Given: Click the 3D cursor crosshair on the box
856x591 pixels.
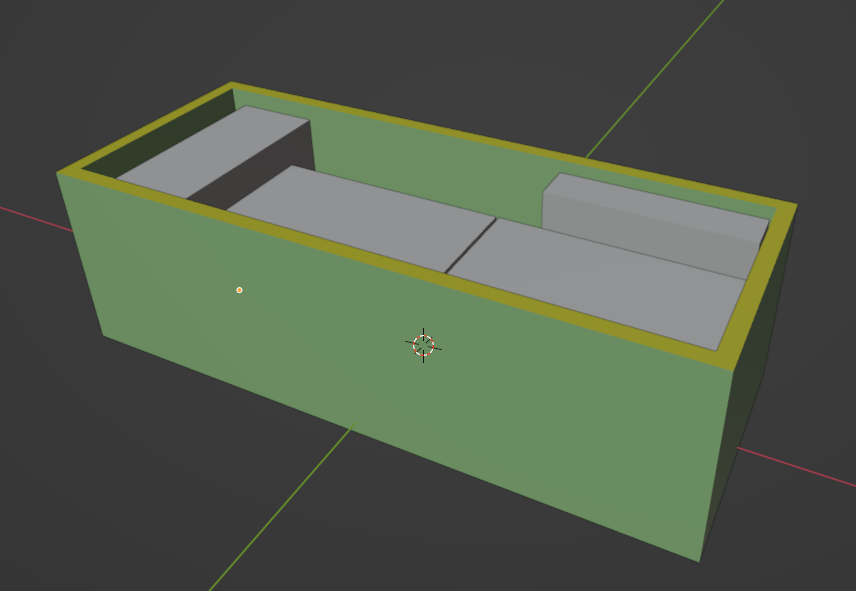Looking at the screenshot, I should [423, 345].
